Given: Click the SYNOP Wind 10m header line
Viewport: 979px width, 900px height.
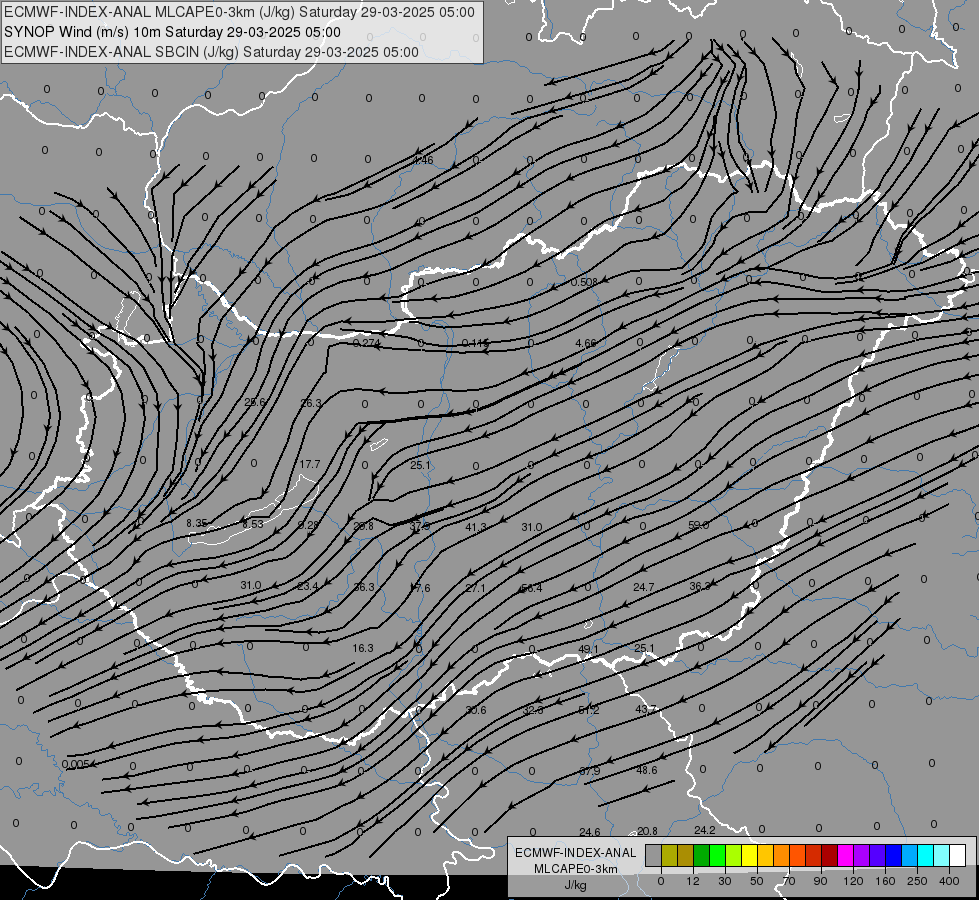Looking at the screenshot, I should tap(172, 32).
